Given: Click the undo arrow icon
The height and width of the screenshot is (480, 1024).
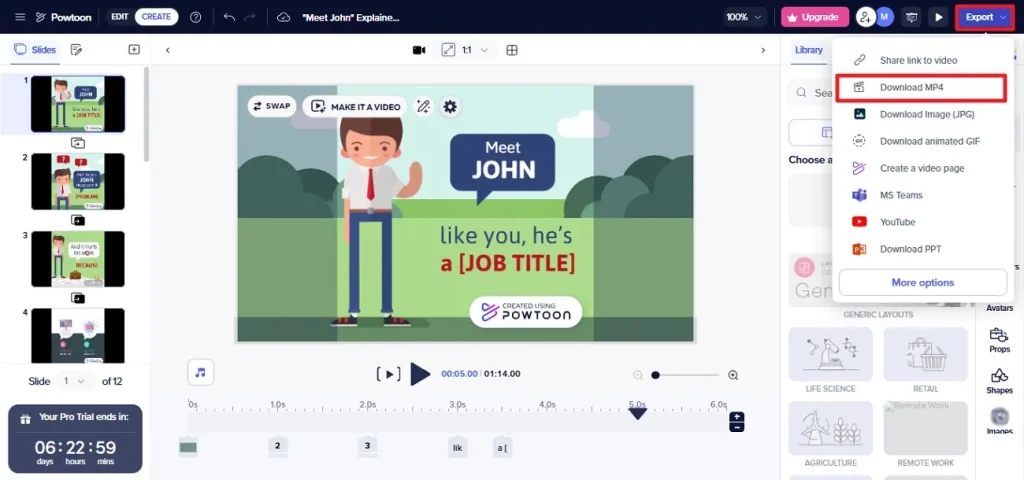Looking at the screenshot, I should [229, 17].
